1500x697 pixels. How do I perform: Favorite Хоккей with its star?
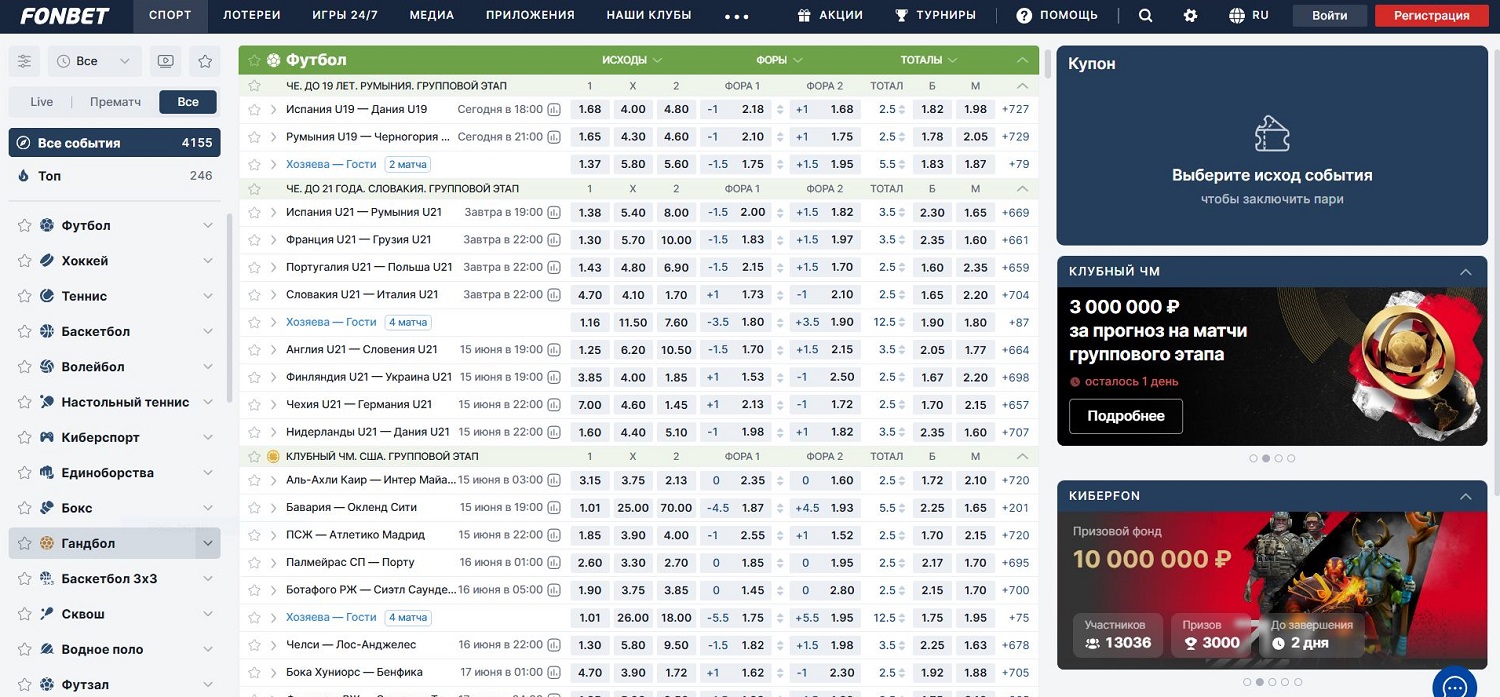pyautogui.click(x=25, y=261)
